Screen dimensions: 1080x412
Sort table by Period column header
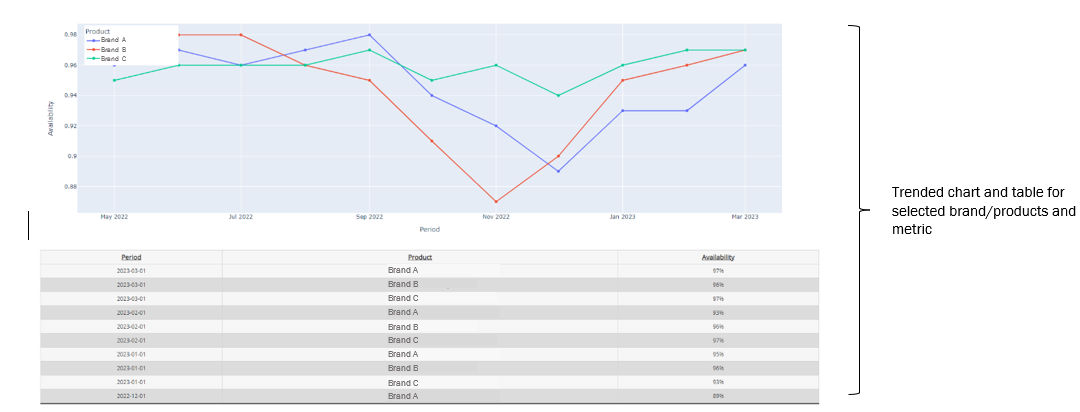coord(131,257)
